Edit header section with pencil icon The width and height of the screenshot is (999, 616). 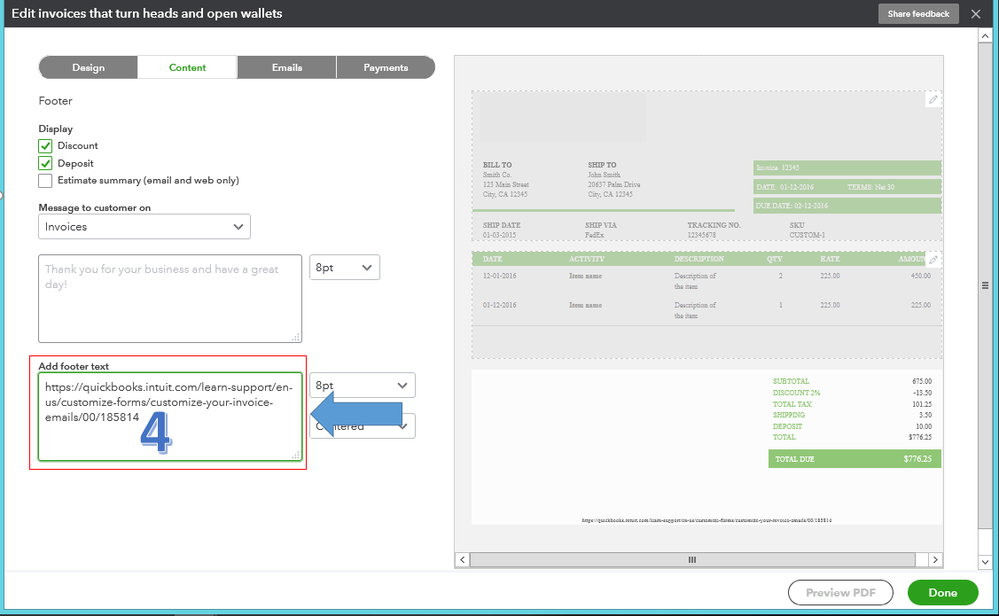pos(933,99)
